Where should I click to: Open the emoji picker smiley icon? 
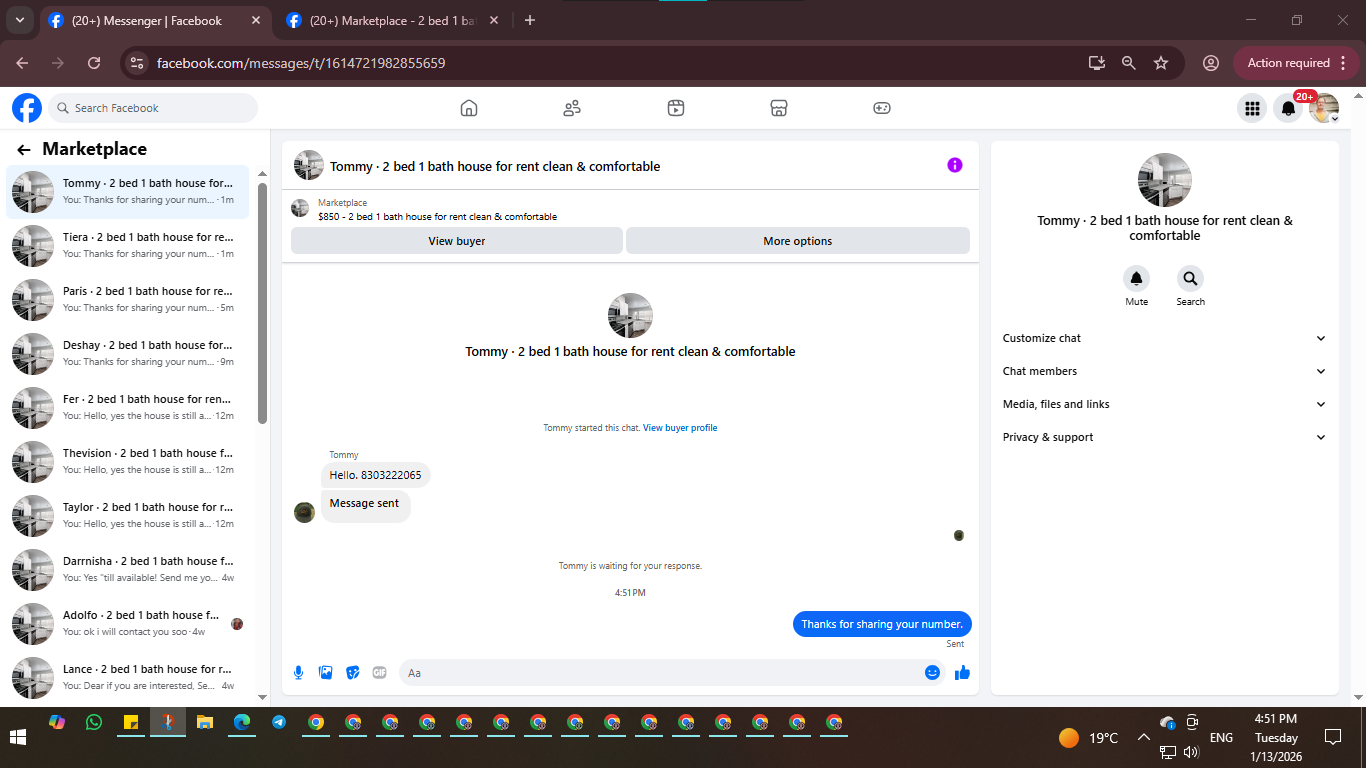(932, 673)
